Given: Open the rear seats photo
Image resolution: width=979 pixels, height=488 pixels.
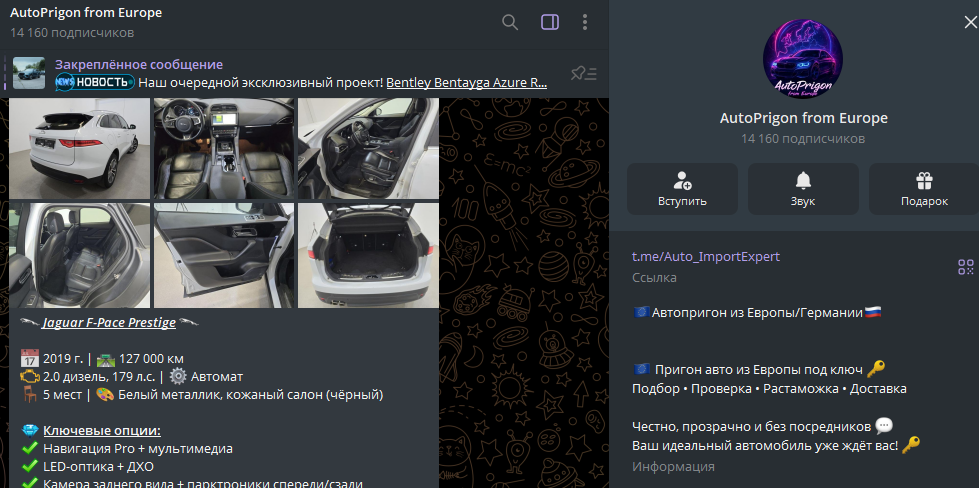Looking at the screenshot, I should 79,255.
